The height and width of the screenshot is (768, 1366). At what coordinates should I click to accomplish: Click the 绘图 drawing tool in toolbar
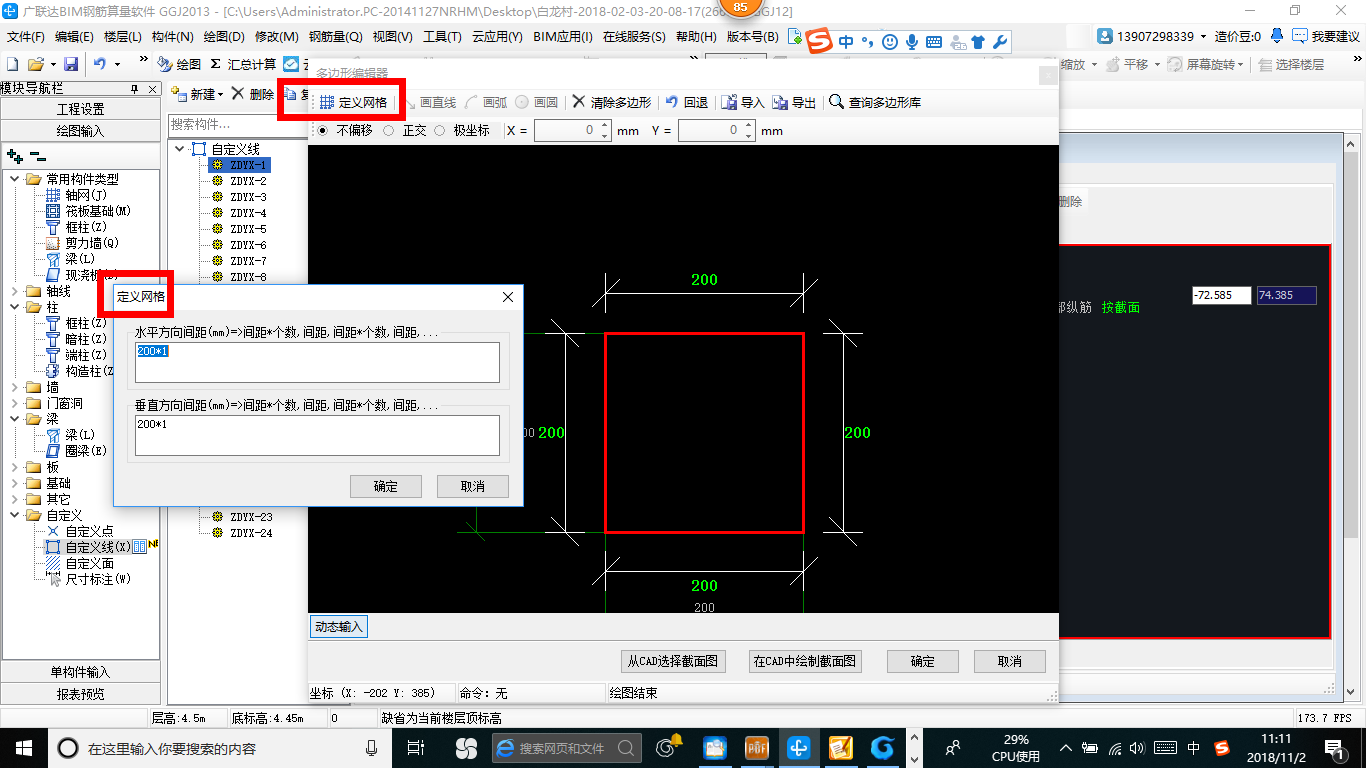pos(180,64)
